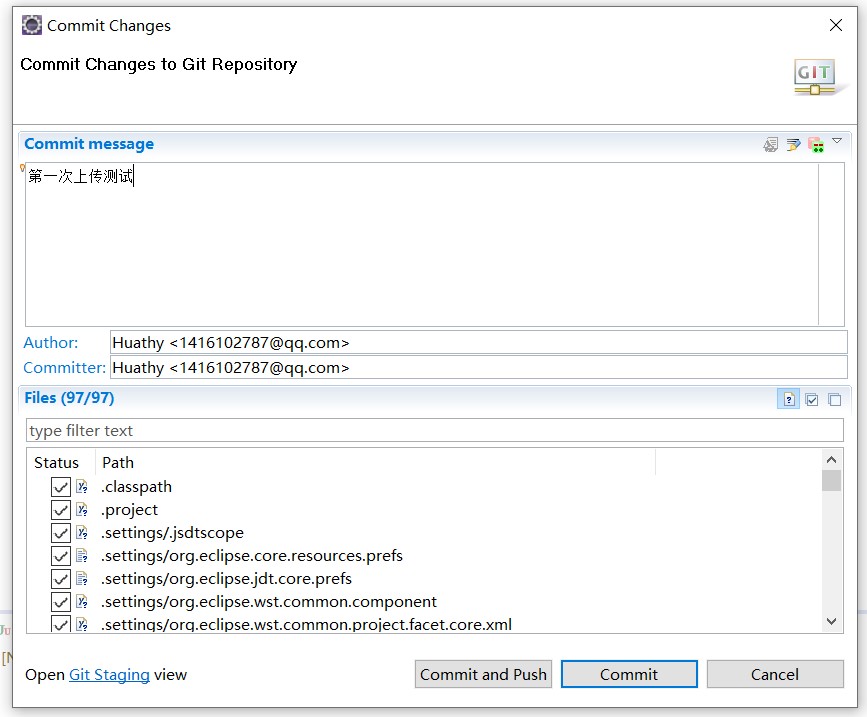This screenshot has height=717, width=867.
Task: Select .settings/org.eclipse.wst.common.component path
Action: (269, 601)
